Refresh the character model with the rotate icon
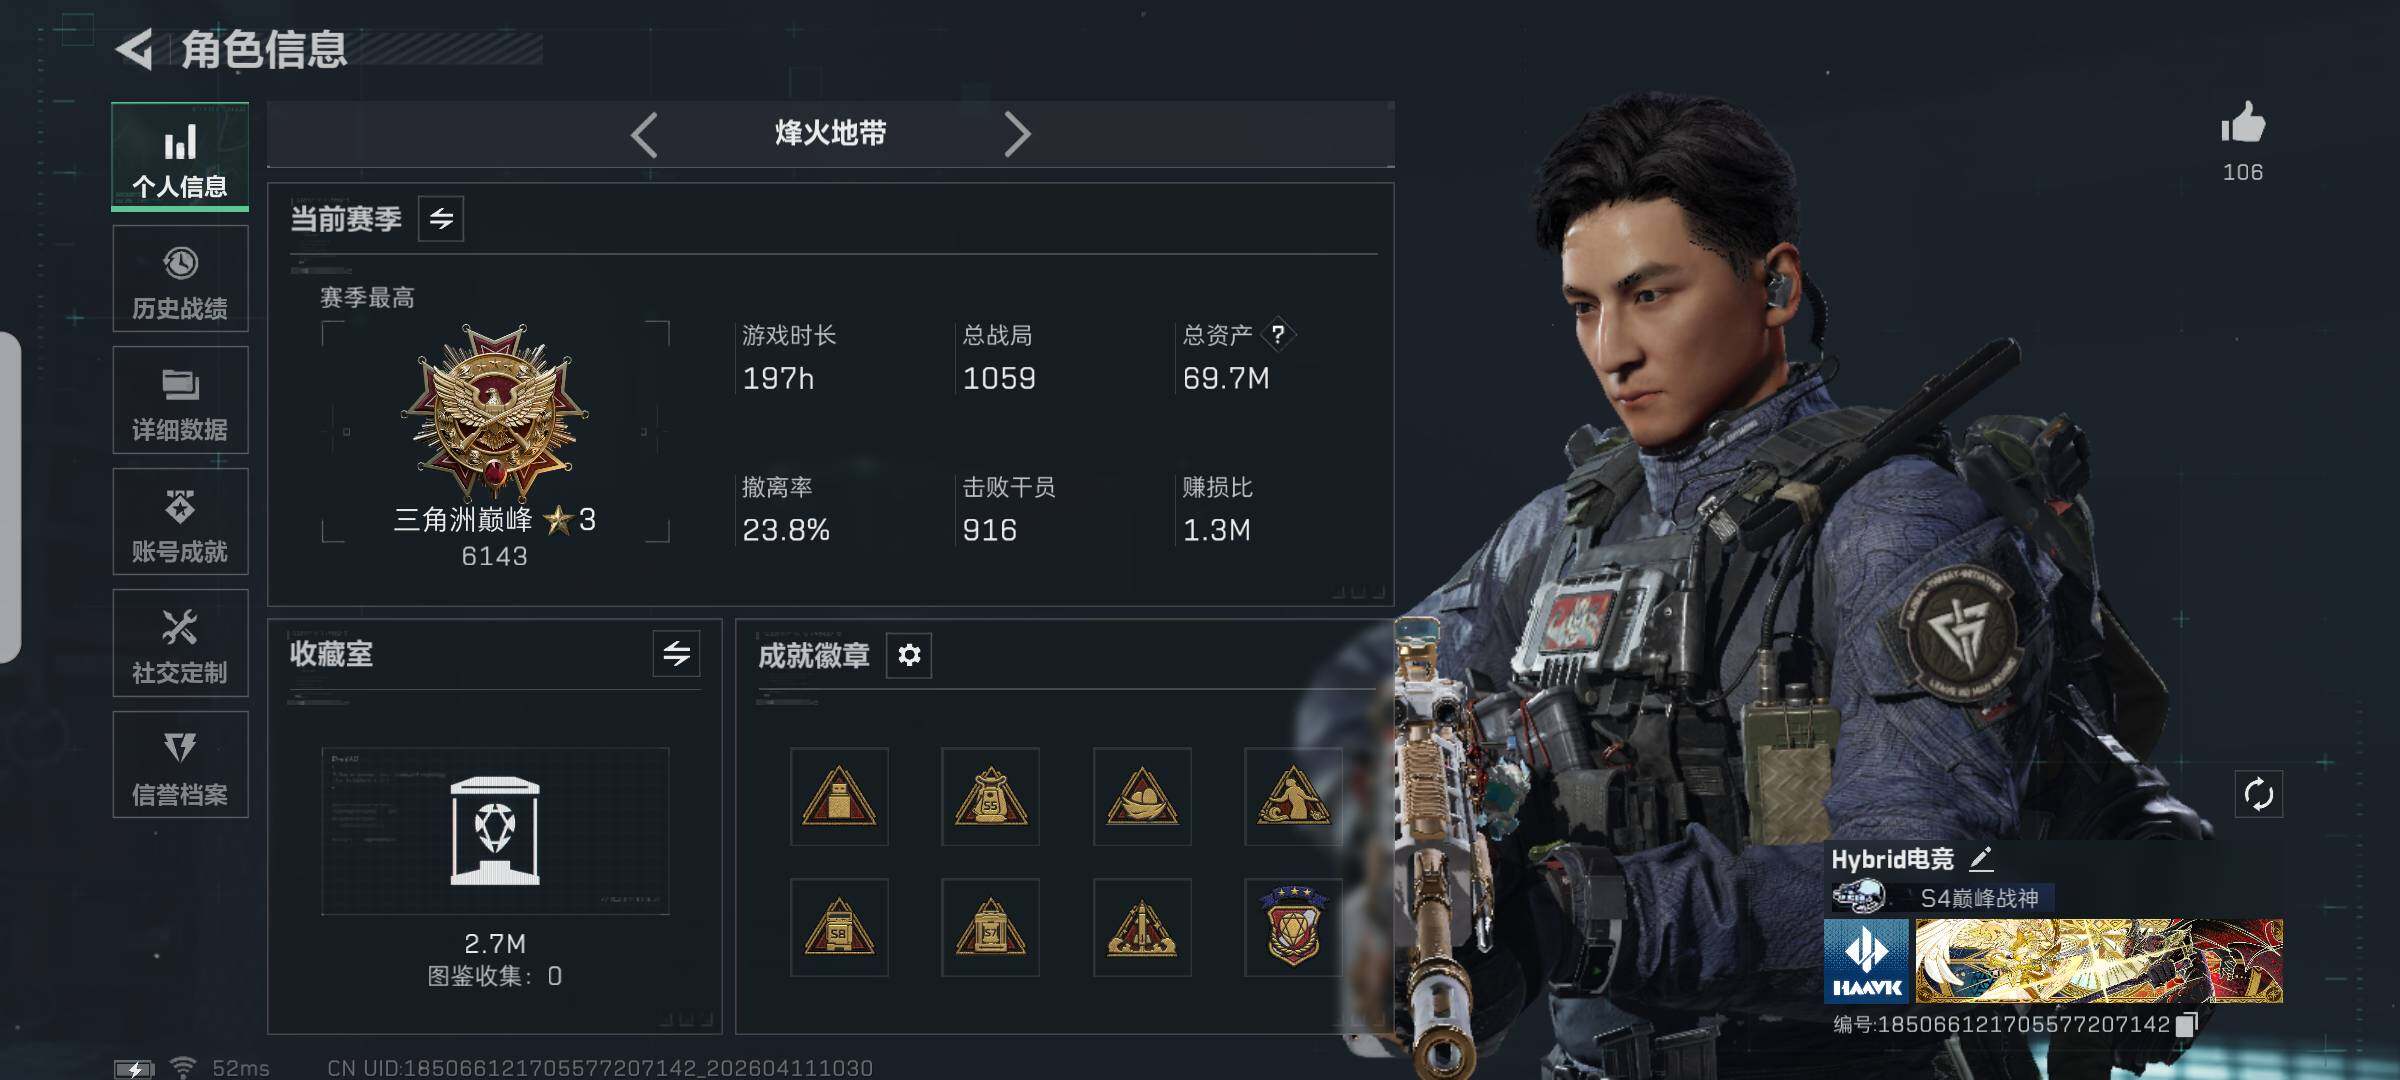This screenshot has width=2400, height=1080. (x=2258, y=795)
